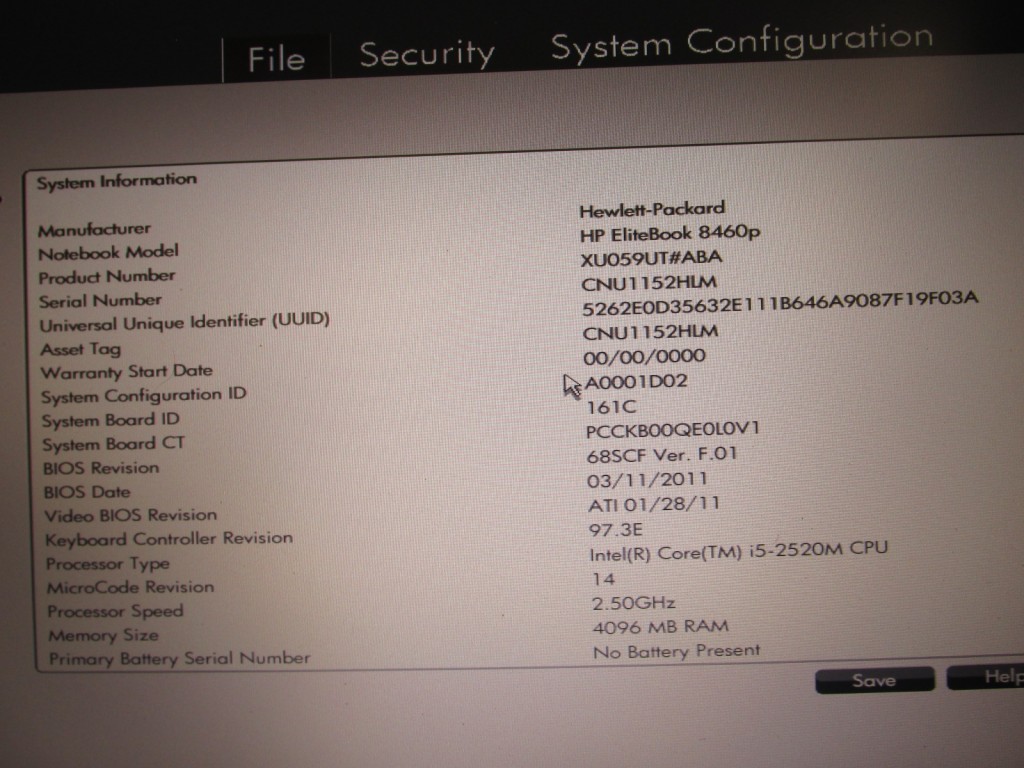Select warranty date 00/00/0000
The height and width of the screenshot is (768, 1024).
(645, 357)
